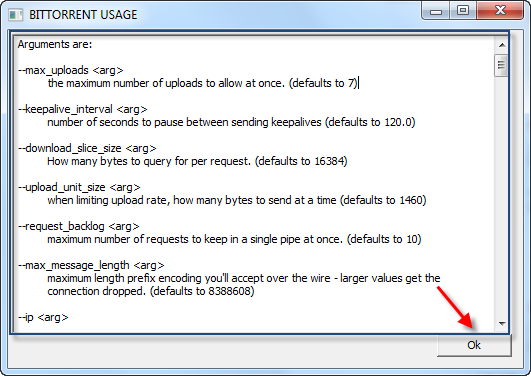Maximize the BITTORRENT USAGE window

[463, 11]
